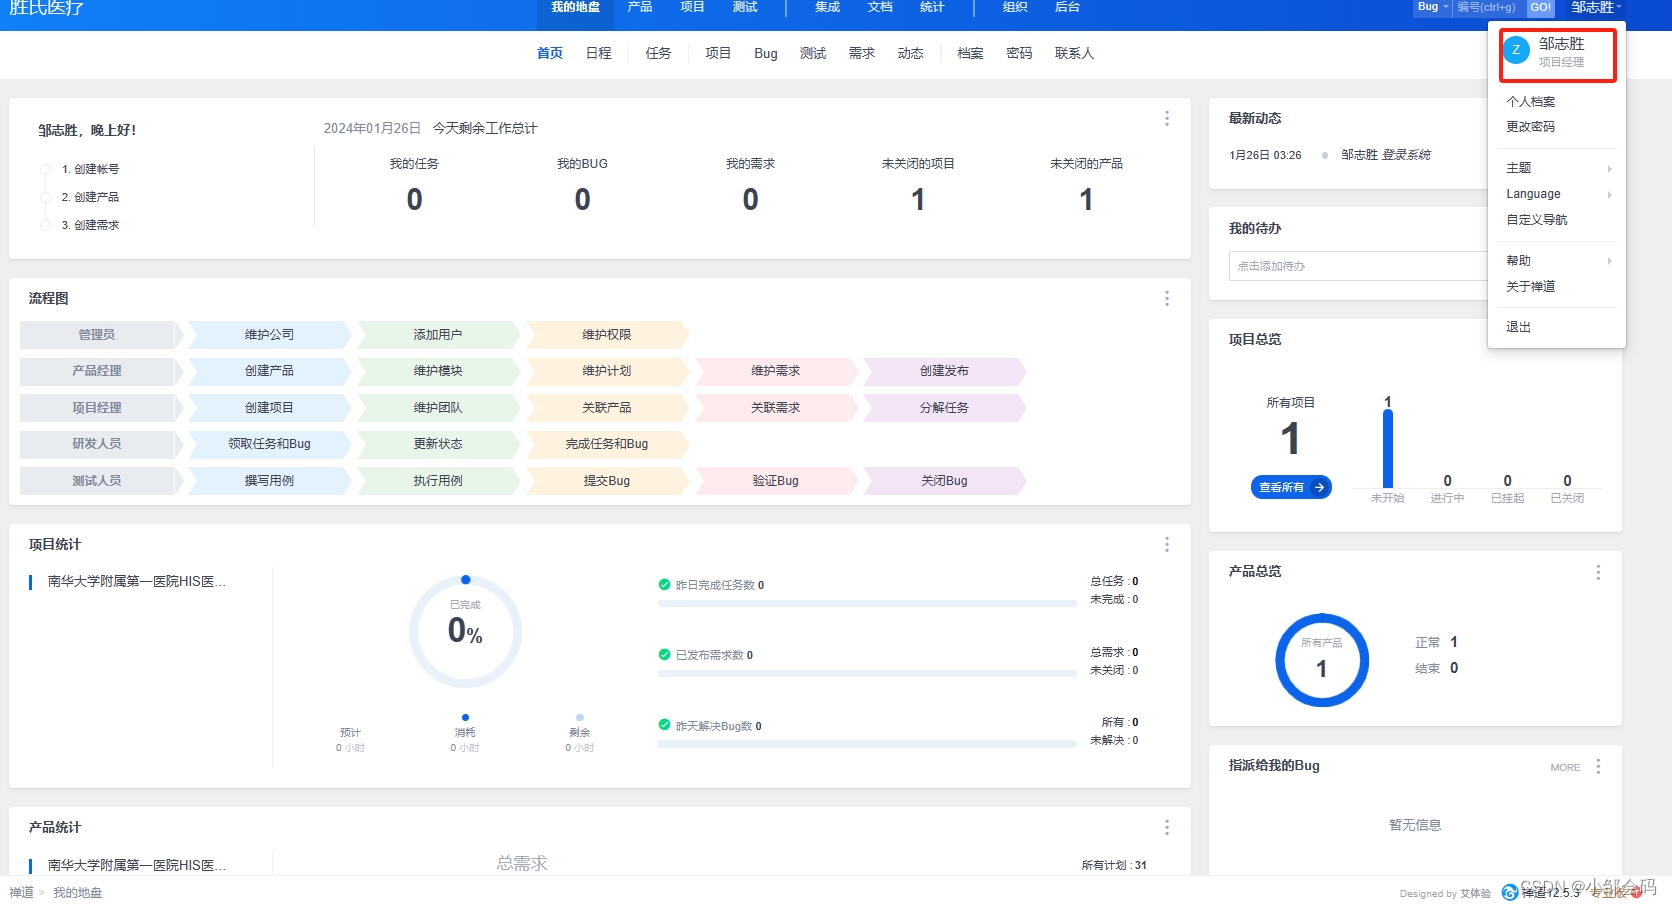Select 更改密码 from user menu
Screen dimensions: 1672x905
click(1530, 127)
